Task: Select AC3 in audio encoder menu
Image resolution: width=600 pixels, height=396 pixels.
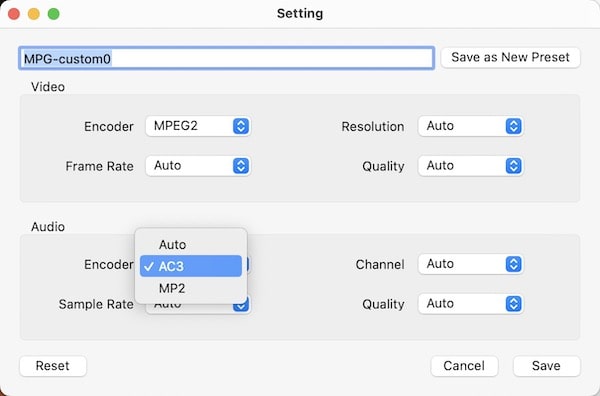Action: pyautogui.click(x=191, y=266)
